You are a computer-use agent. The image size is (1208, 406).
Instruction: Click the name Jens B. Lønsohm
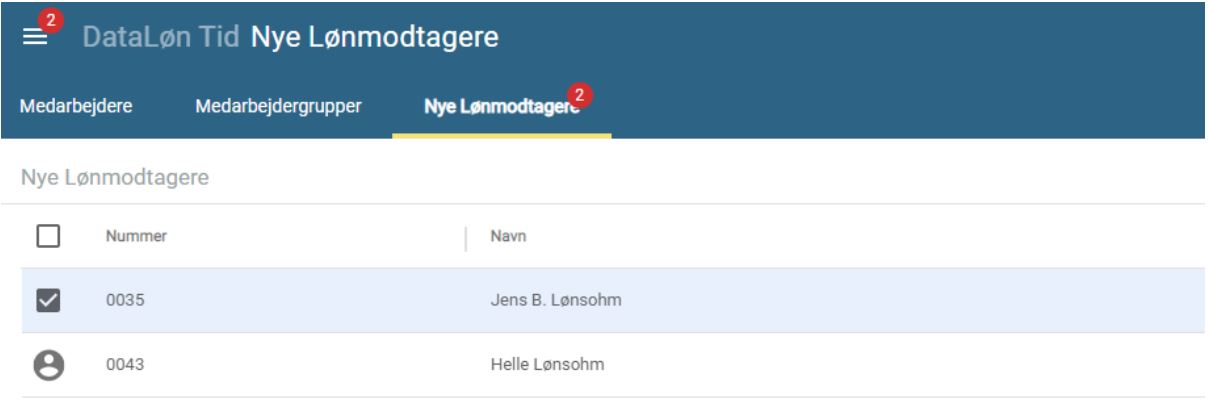543,300
